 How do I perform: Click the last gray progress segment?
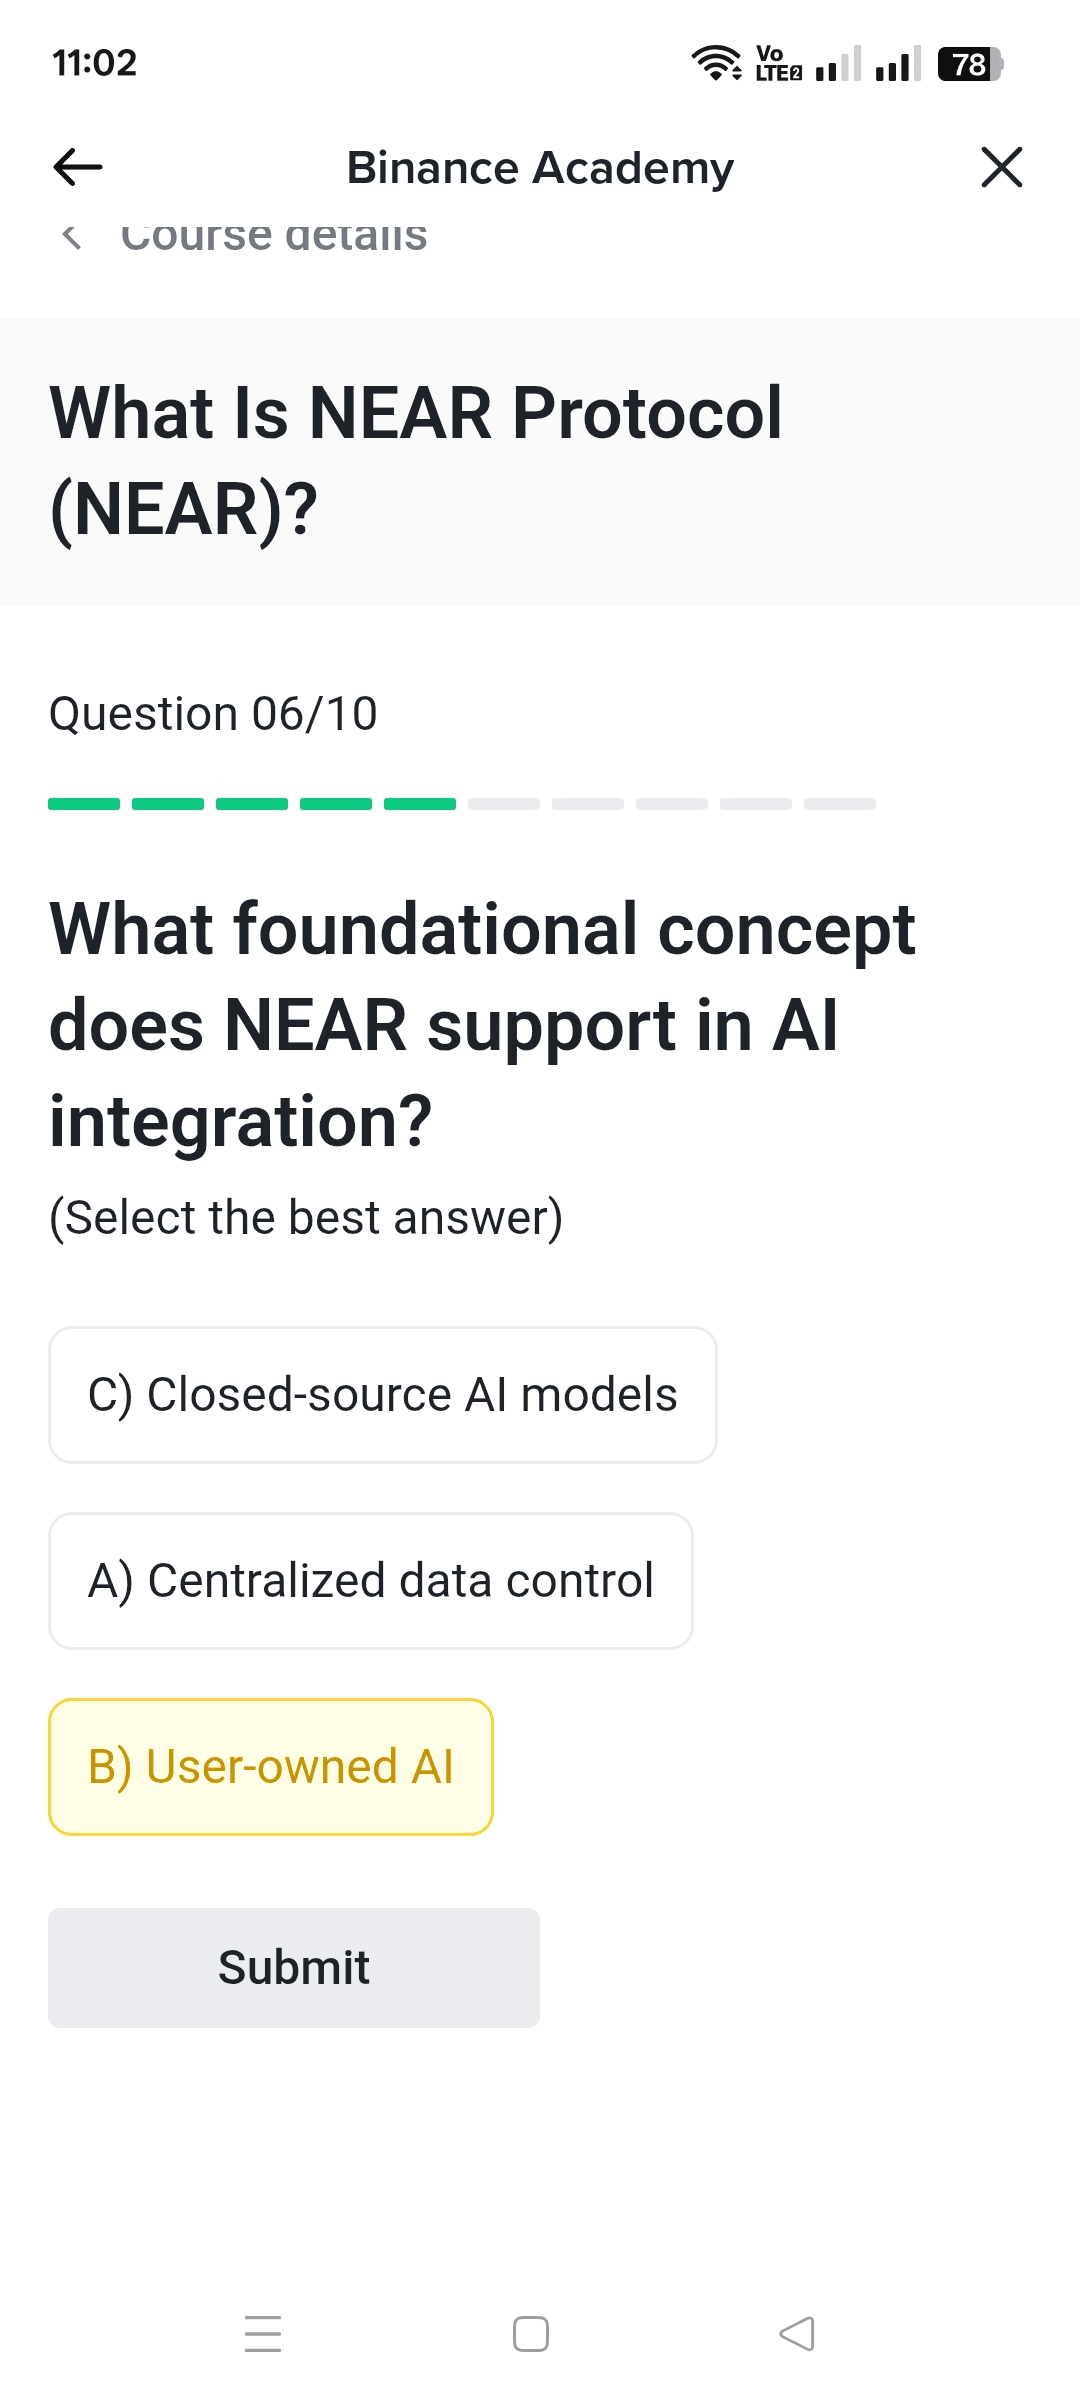[x=840, y=804]
